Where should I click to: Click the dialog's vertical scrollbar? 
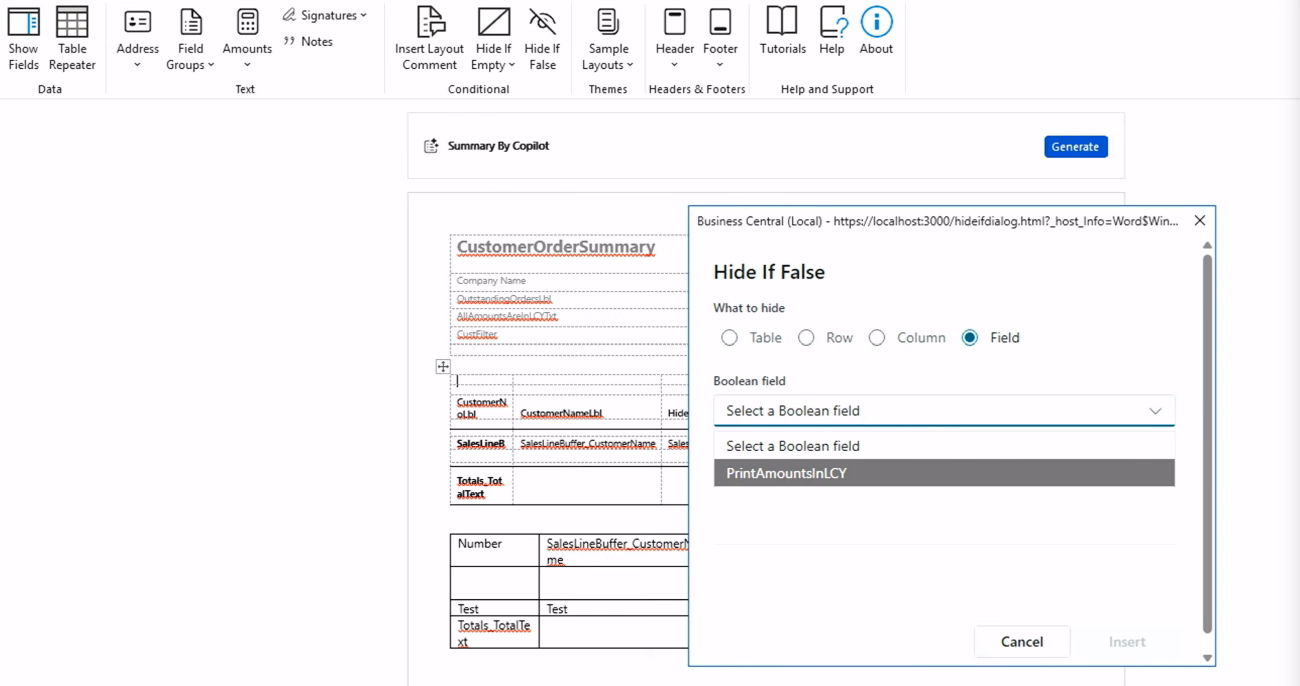pos(1207,443)
